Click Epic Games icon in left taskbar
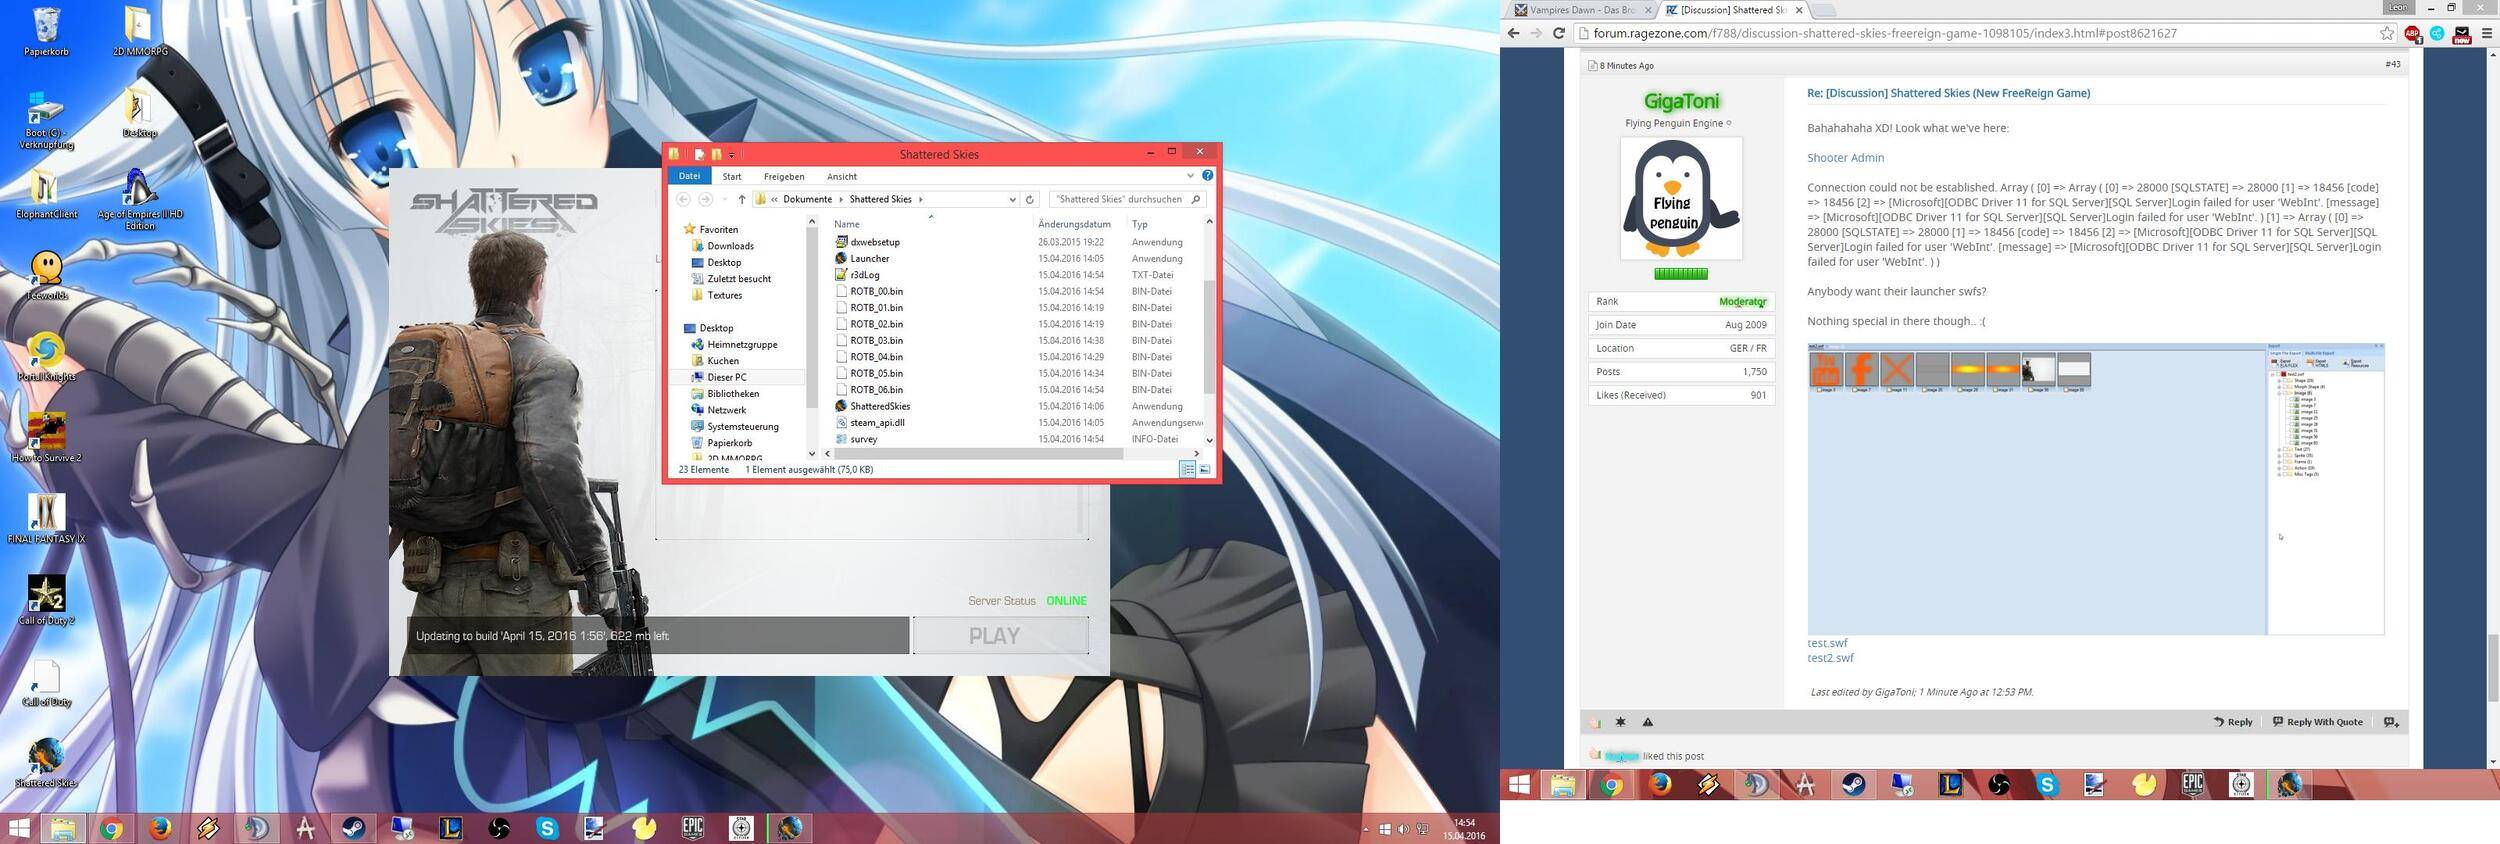Image resolution: width=2500 pixels, height=844 pixels. click(693, 828)
